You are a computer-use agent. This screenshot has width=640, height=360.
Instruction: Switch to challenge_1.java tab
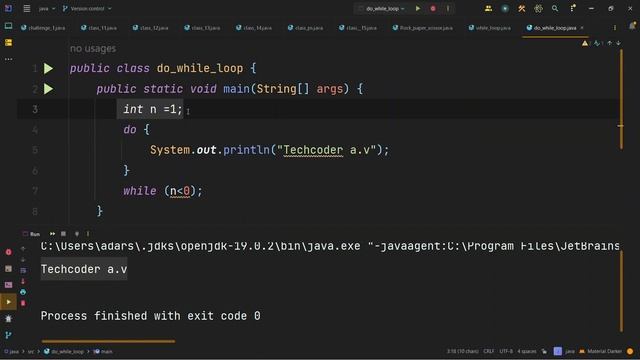coord(43,28)
